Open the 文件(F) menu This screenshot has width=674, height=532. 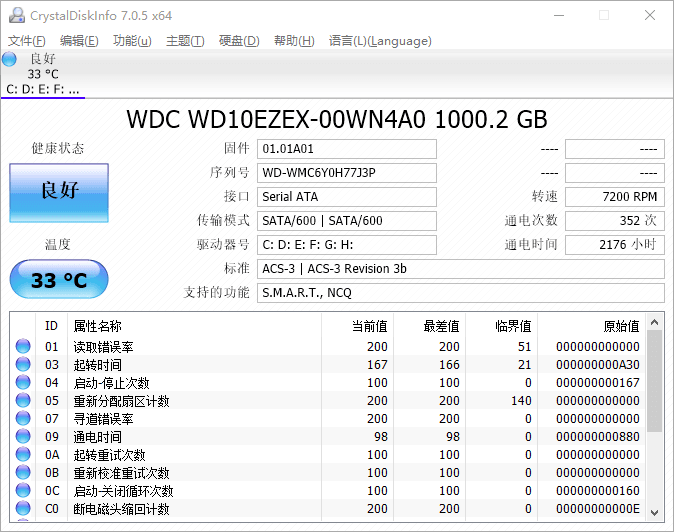(x=27, y=41)
